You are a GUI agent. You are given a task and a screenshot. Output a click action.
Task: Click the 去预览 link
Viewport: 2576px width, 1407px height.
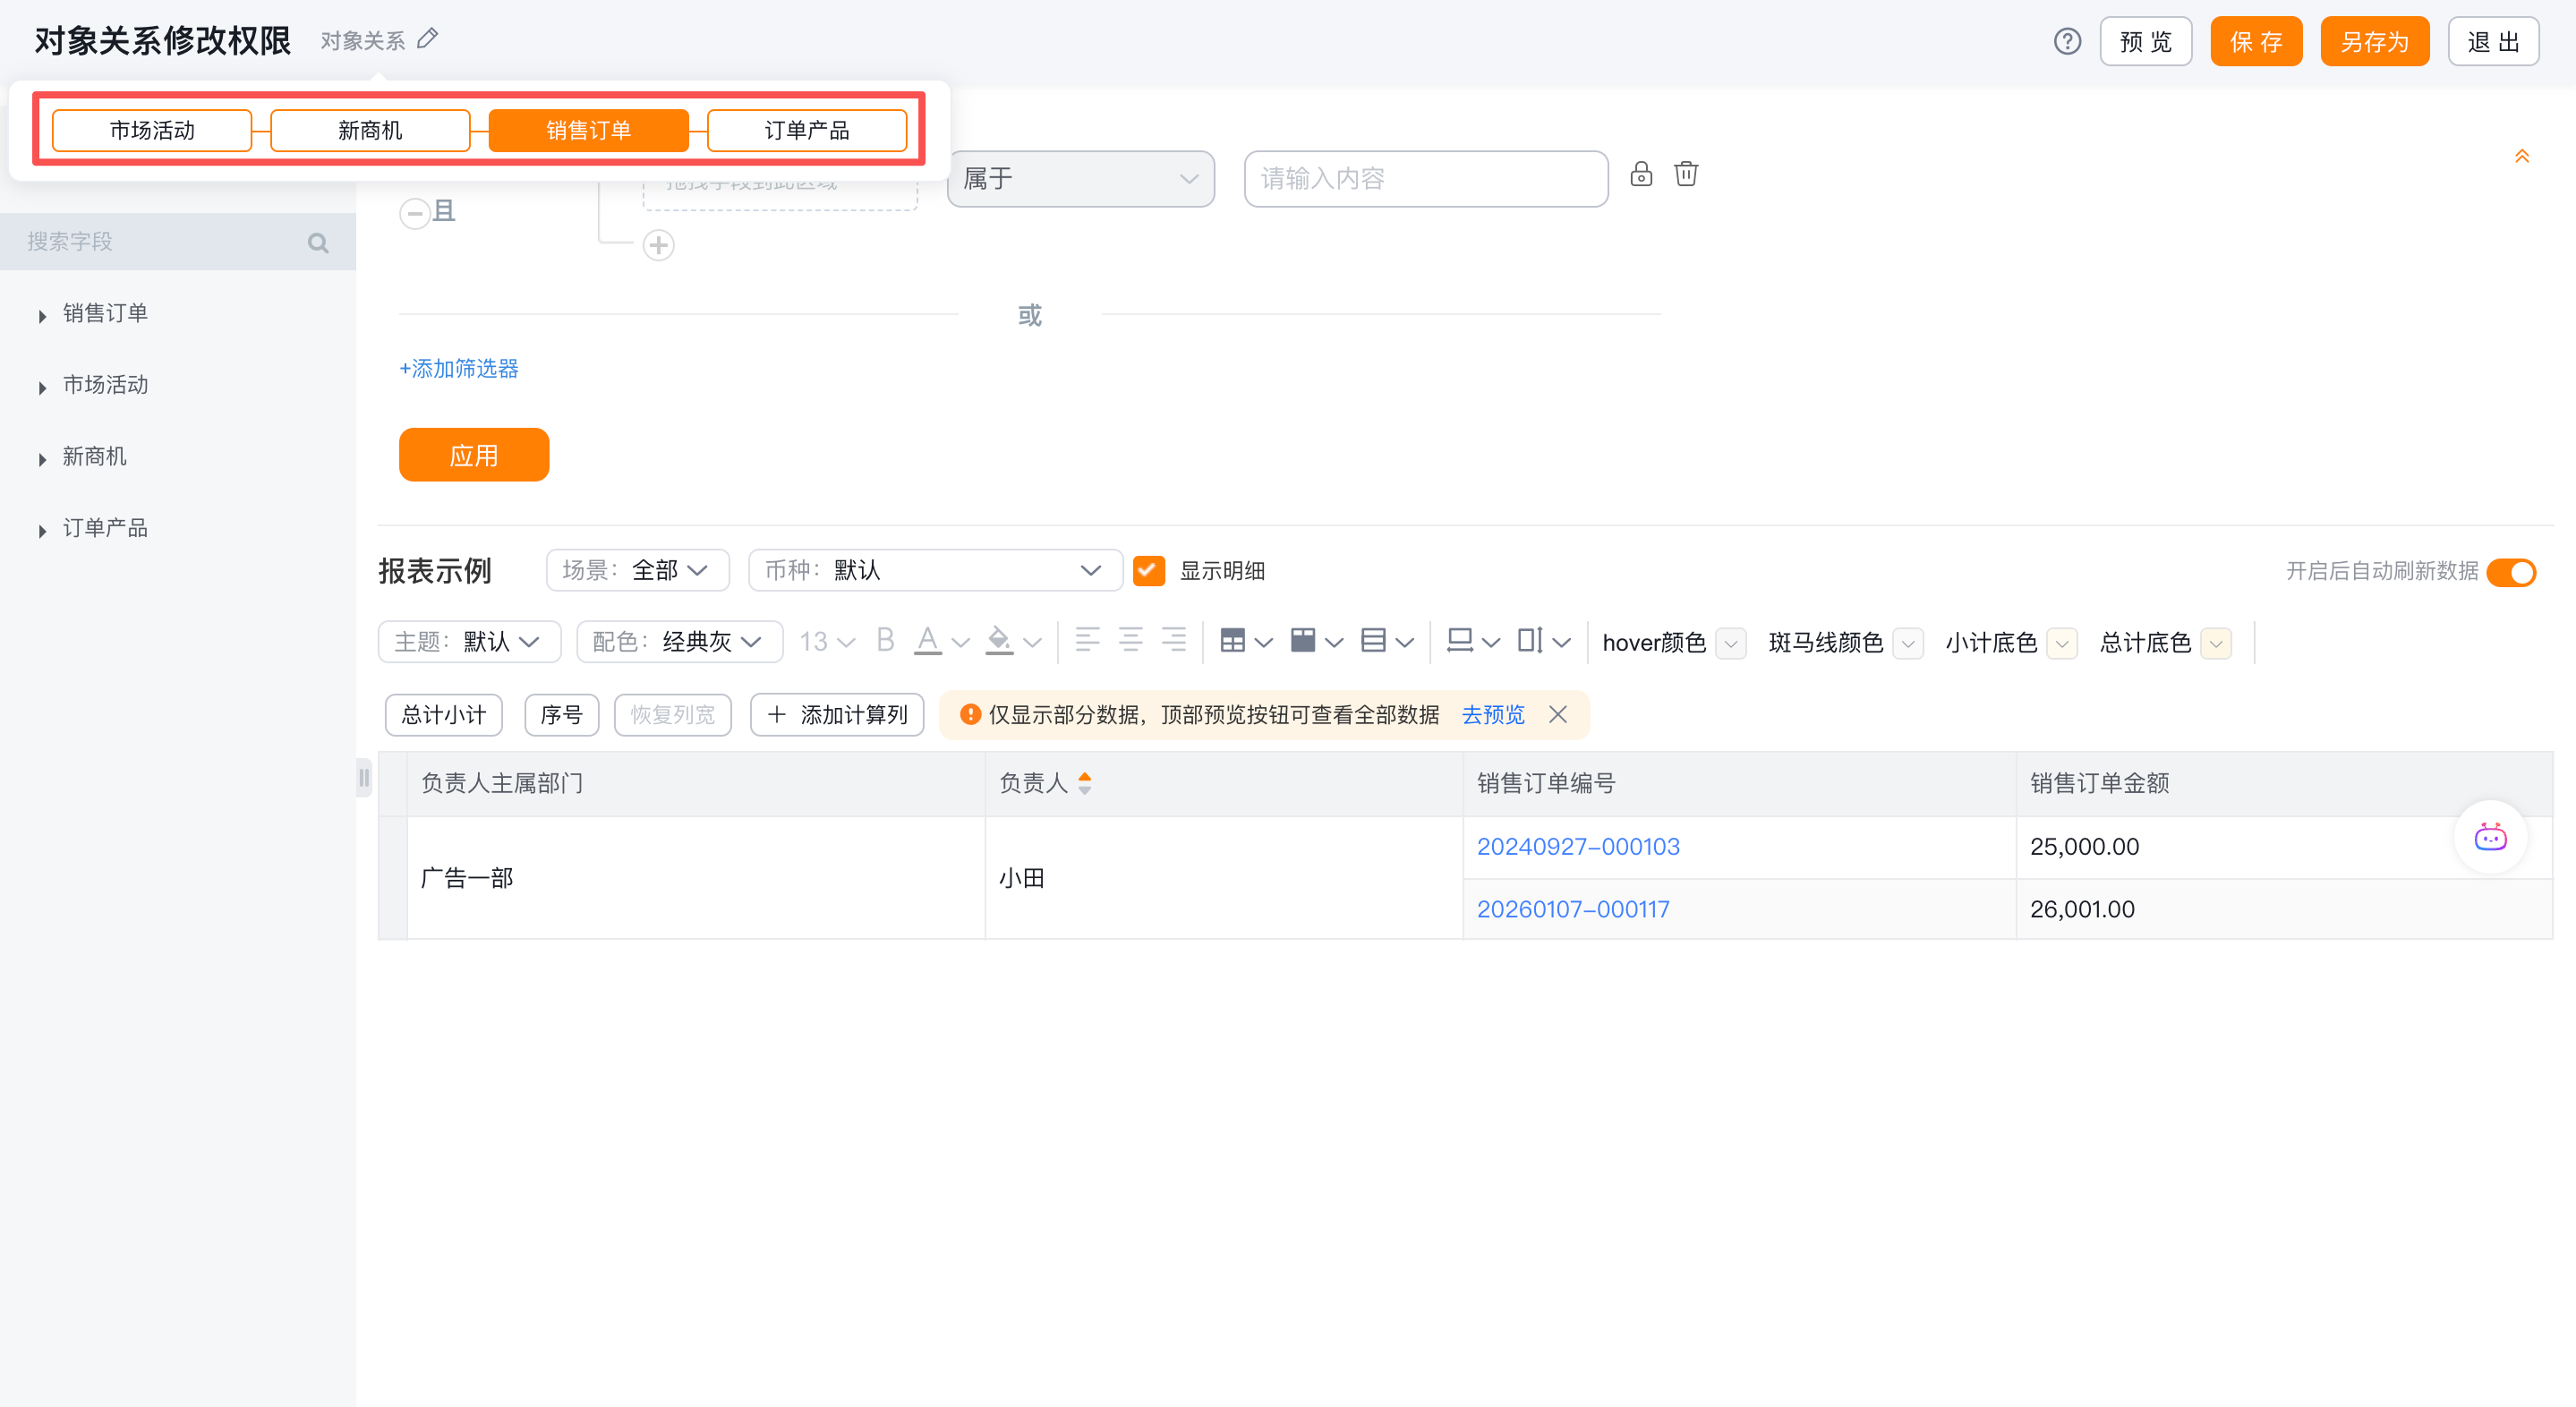pyautogui.click(x=1493, y=714)
